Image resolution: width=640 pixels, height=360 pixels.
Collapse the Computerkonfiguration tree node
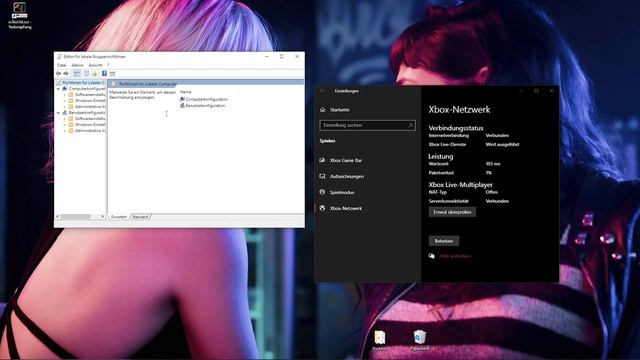coord(58,89)
